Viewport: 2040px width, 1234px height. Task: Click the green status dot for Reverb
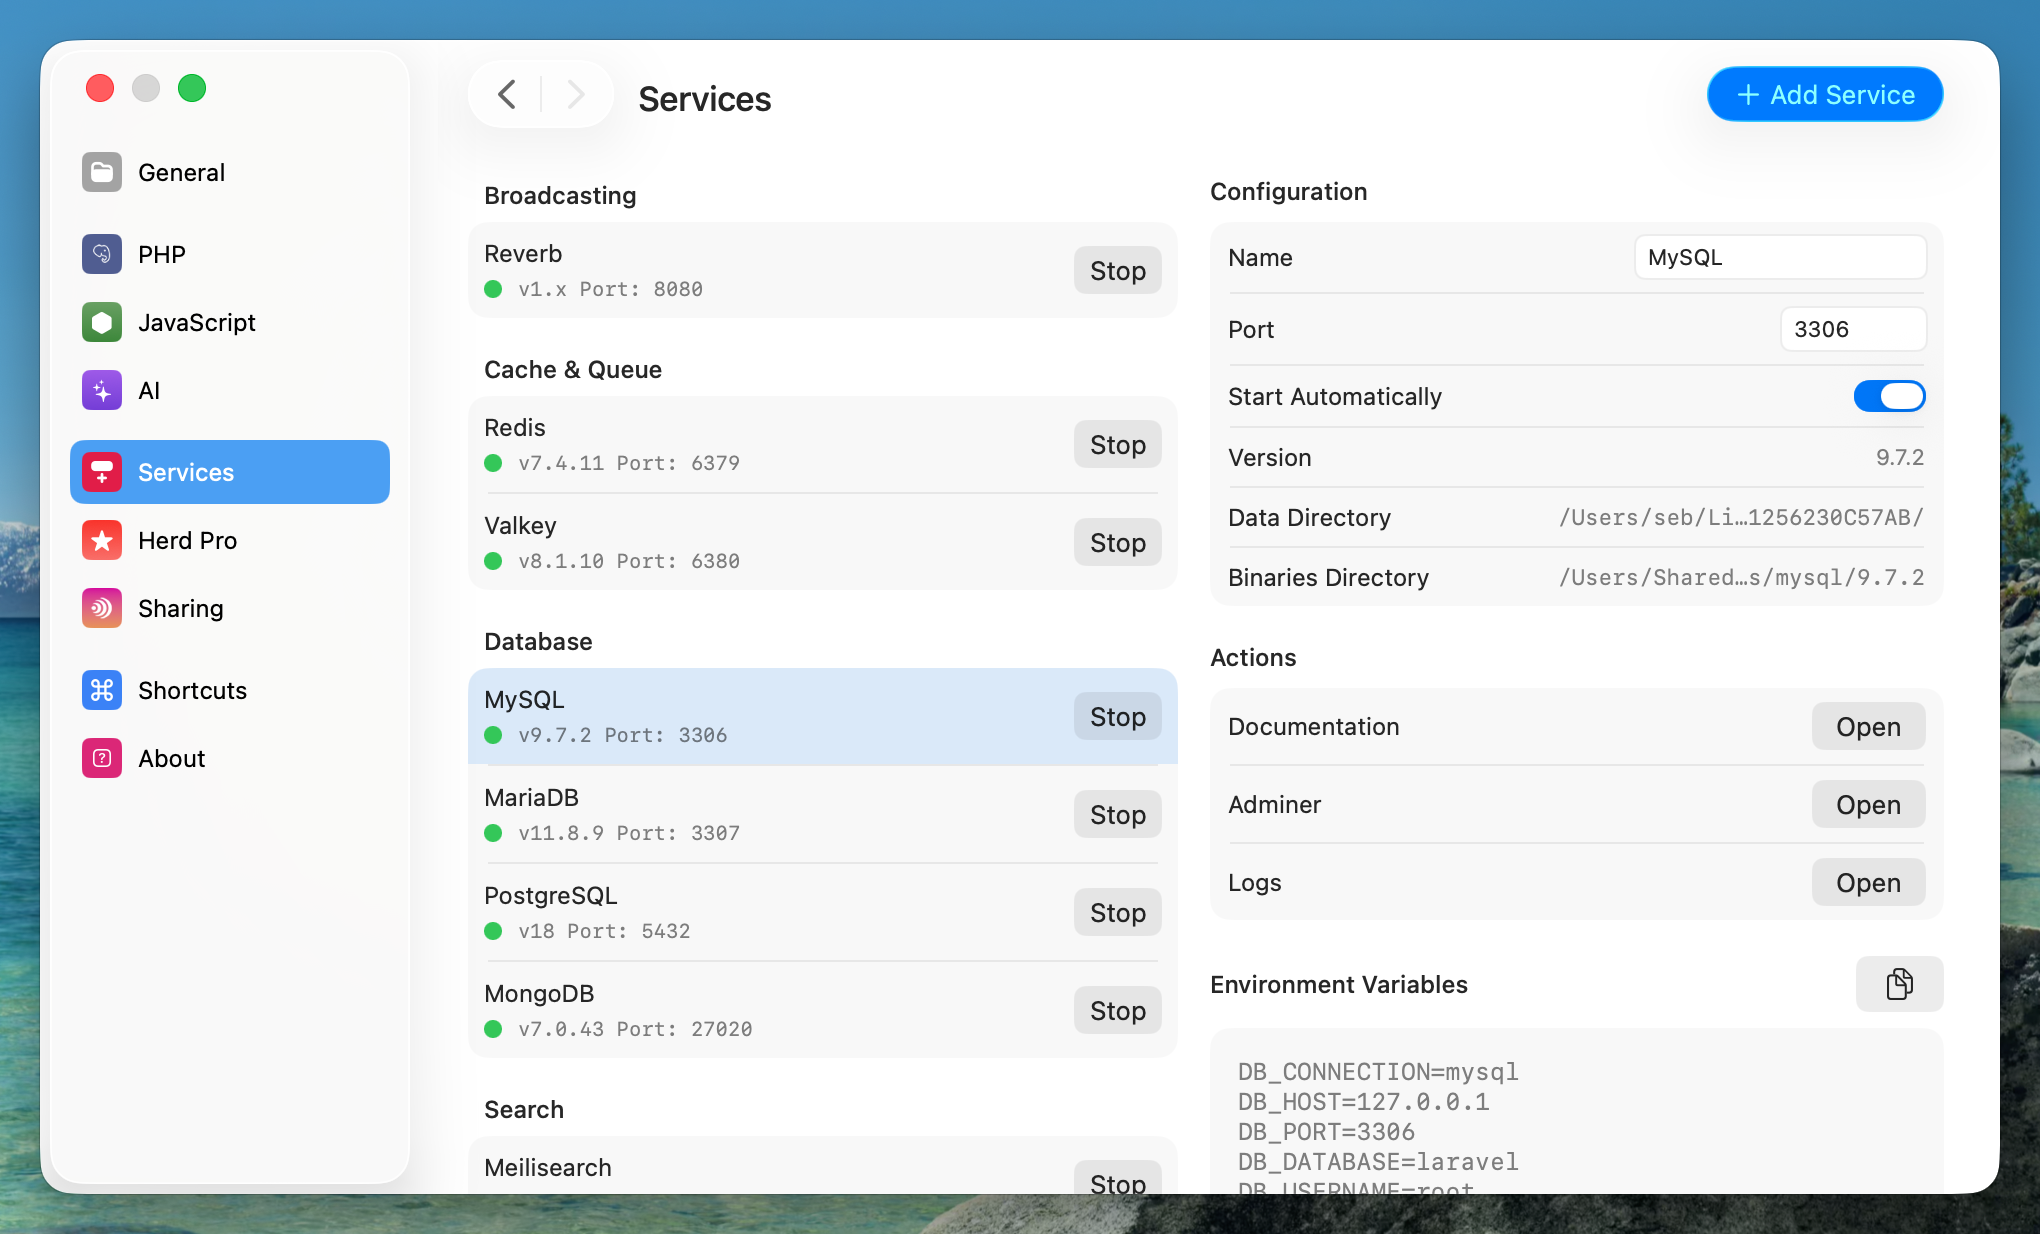pos(493,289)
